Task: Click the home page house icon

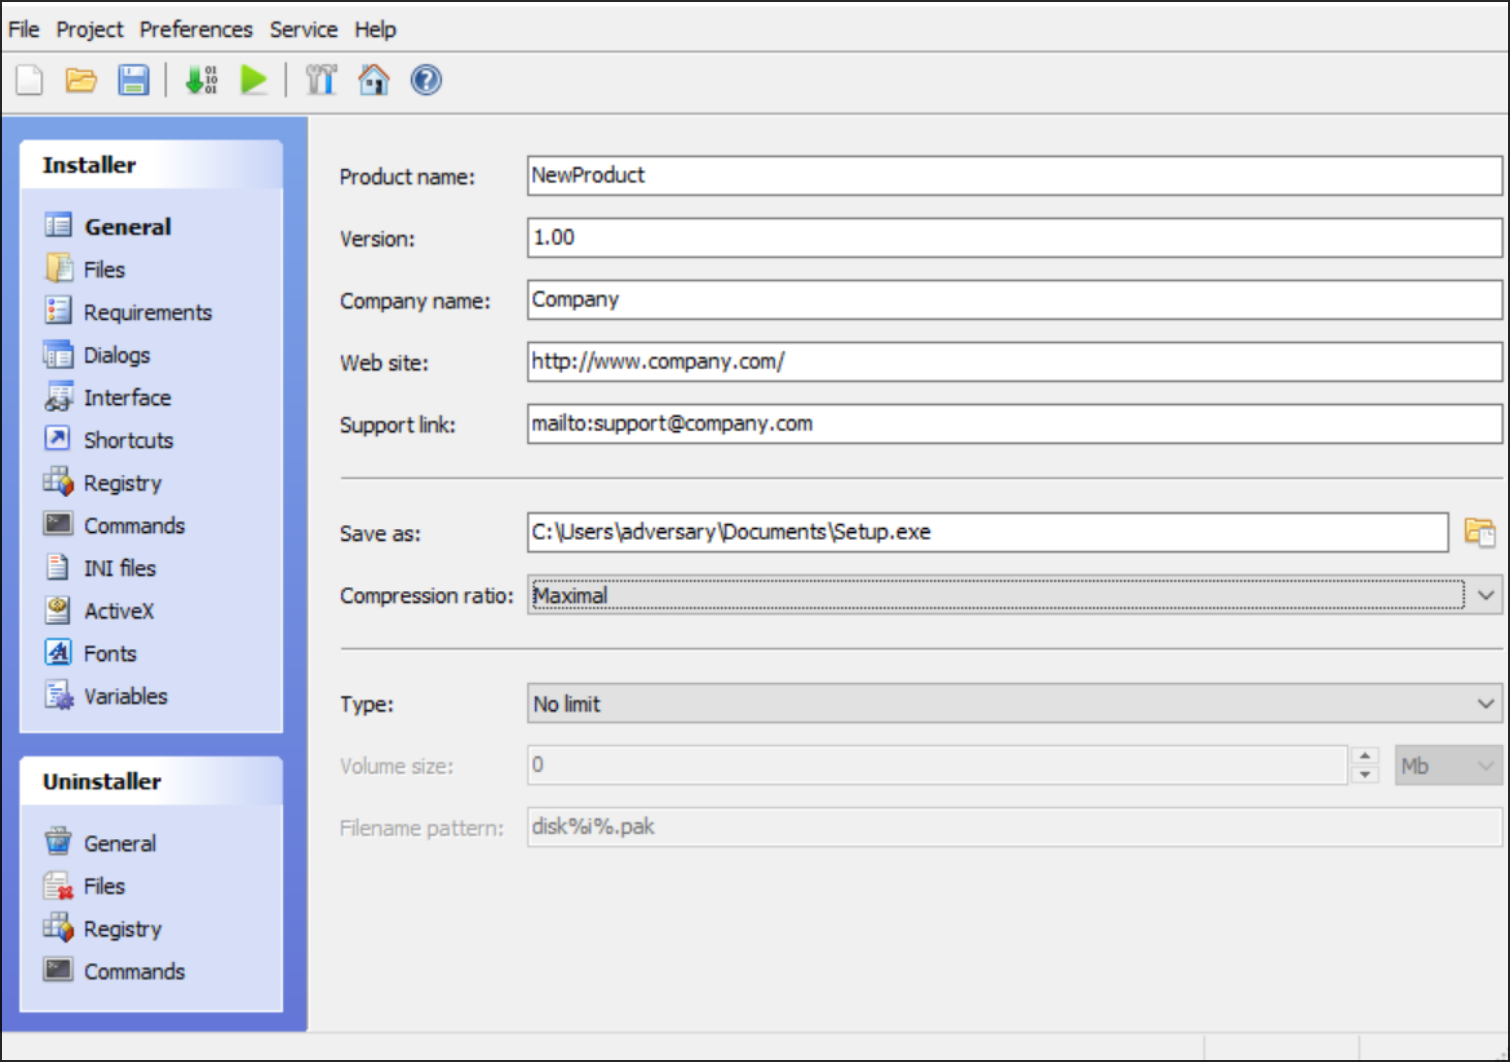Action: point(374,80)
